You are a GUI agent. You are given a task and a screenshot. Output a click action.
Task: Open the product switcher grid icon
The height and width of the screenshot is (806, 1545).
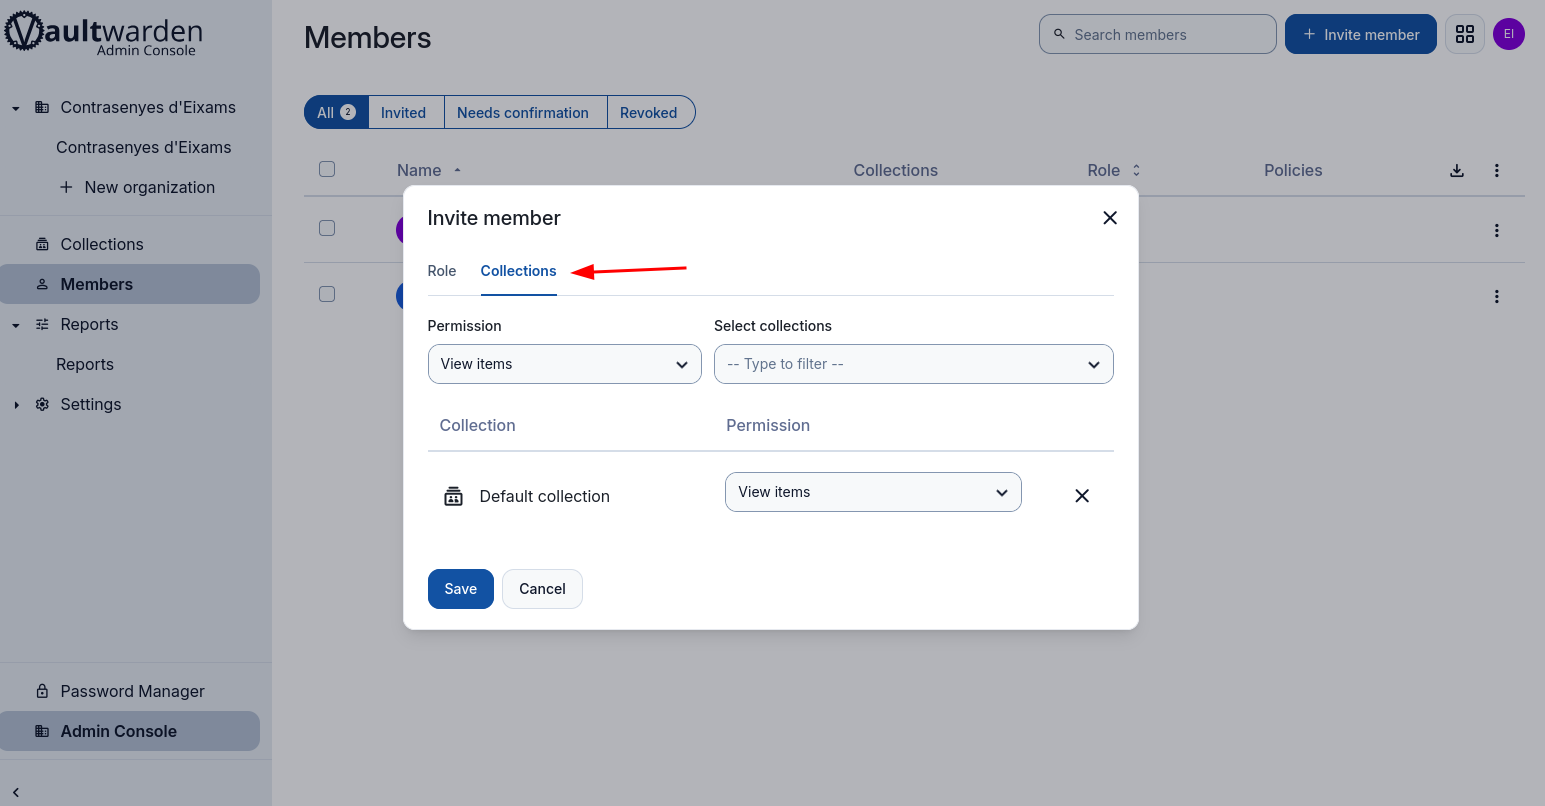click(x=1465, y=34)
